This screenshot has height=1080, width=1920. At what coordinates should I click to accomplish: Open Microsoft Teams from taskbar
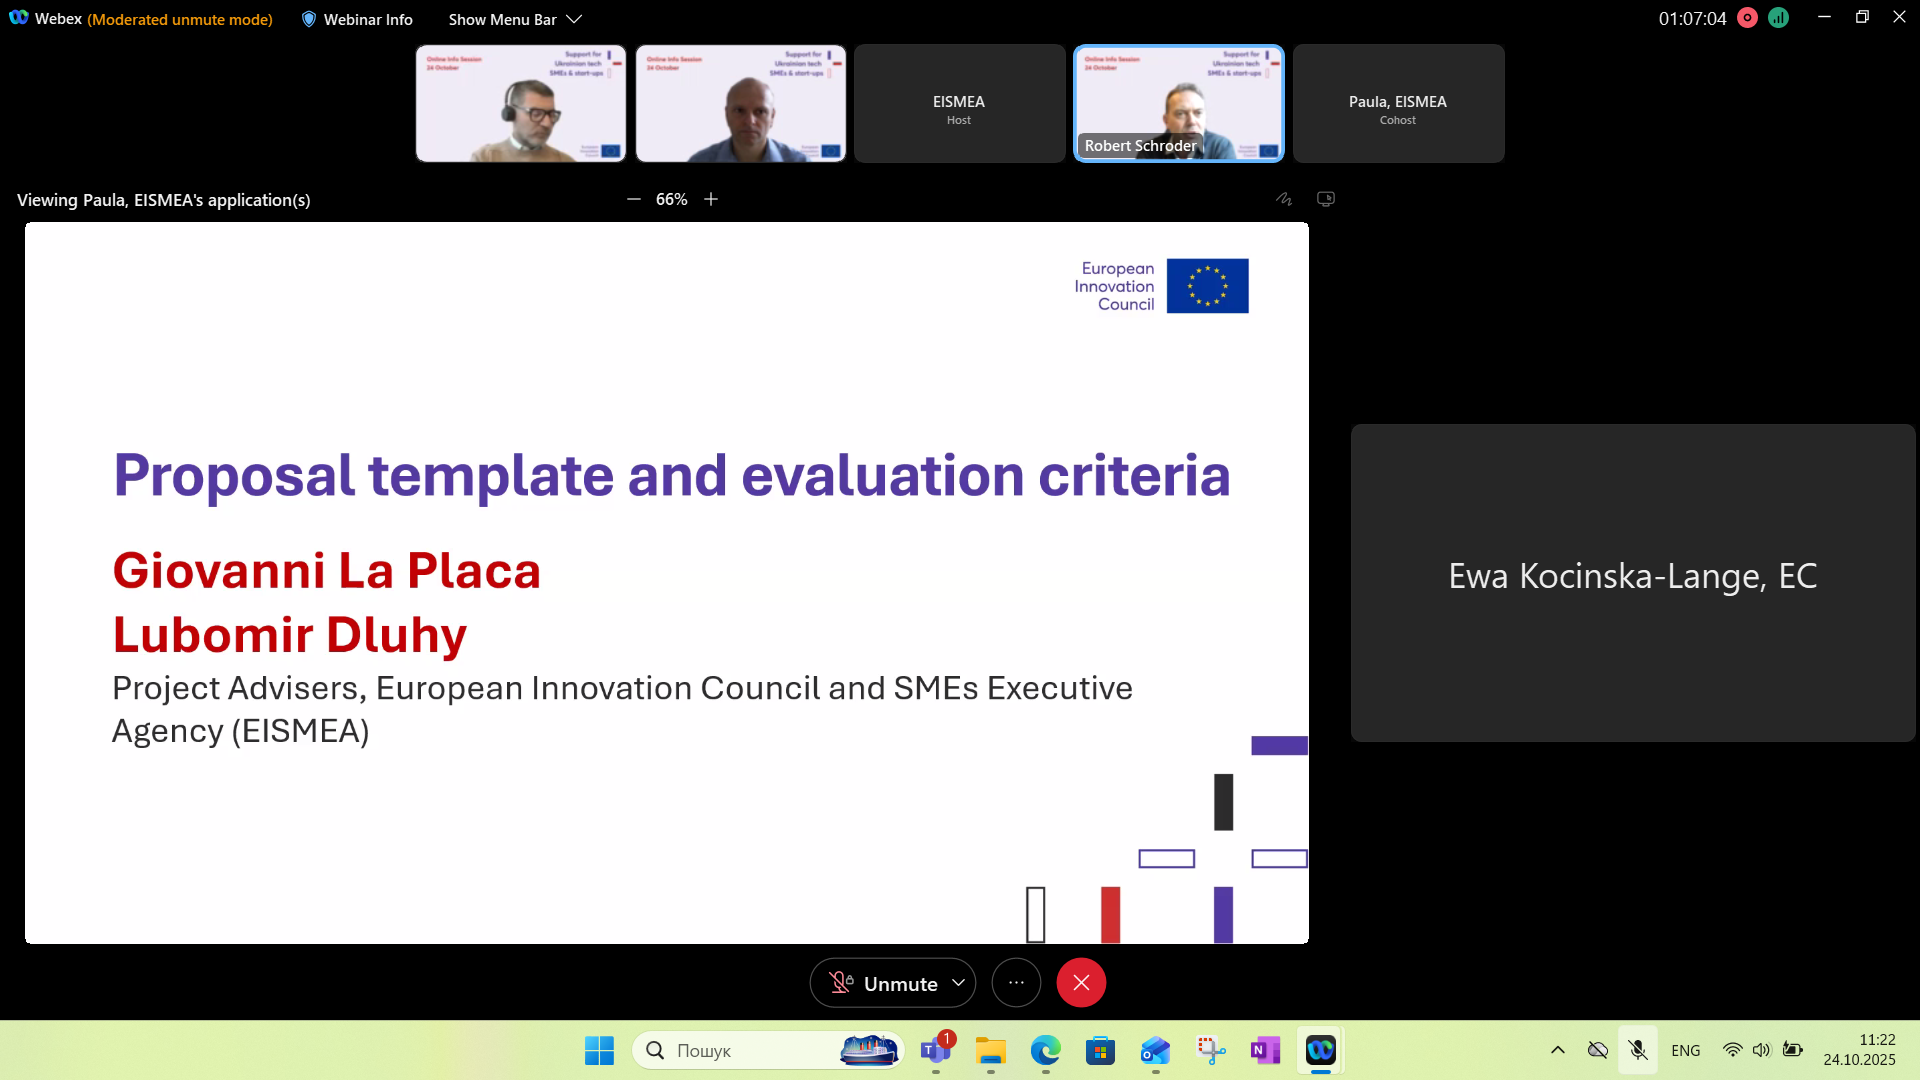click(x=936, y=1050)
